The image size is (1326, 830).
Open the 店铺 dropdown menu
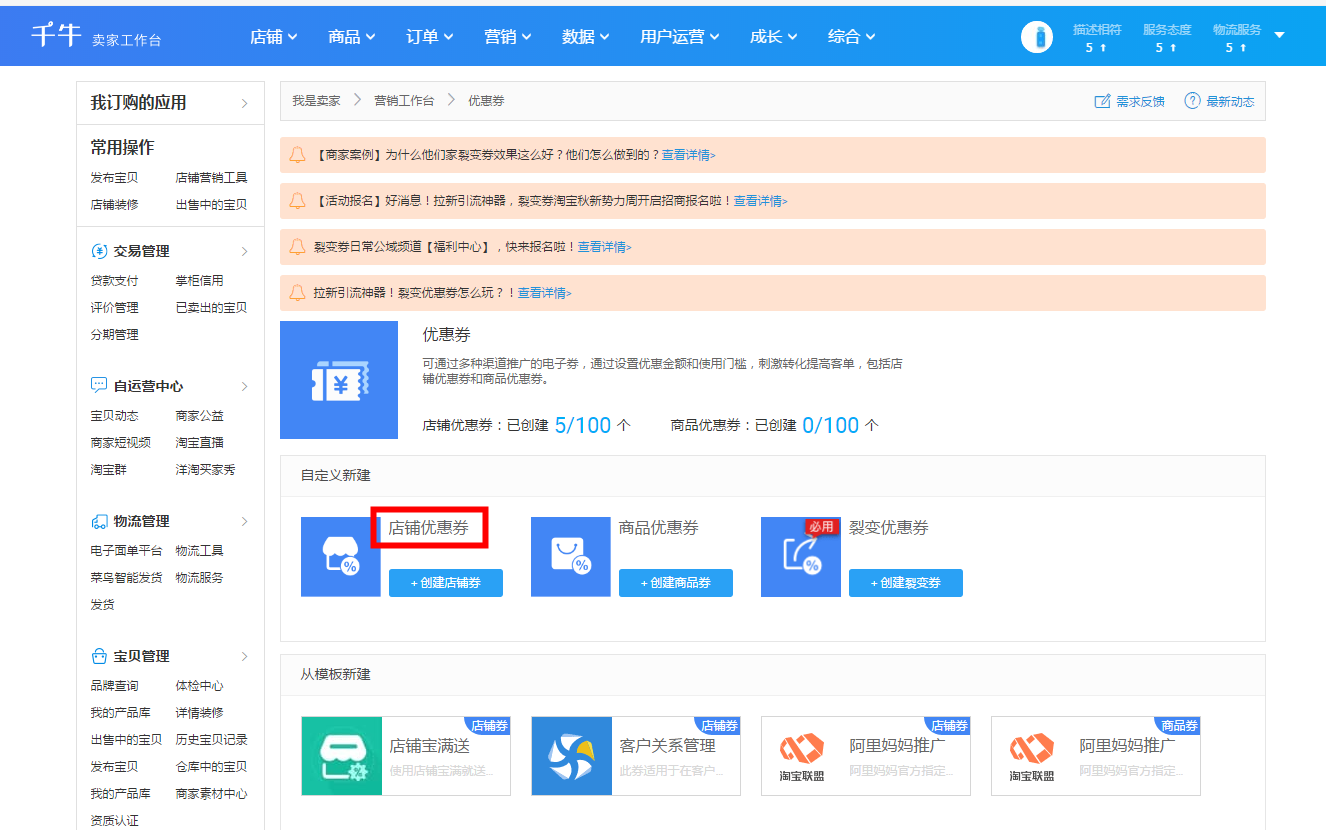(x=274, y=36)
